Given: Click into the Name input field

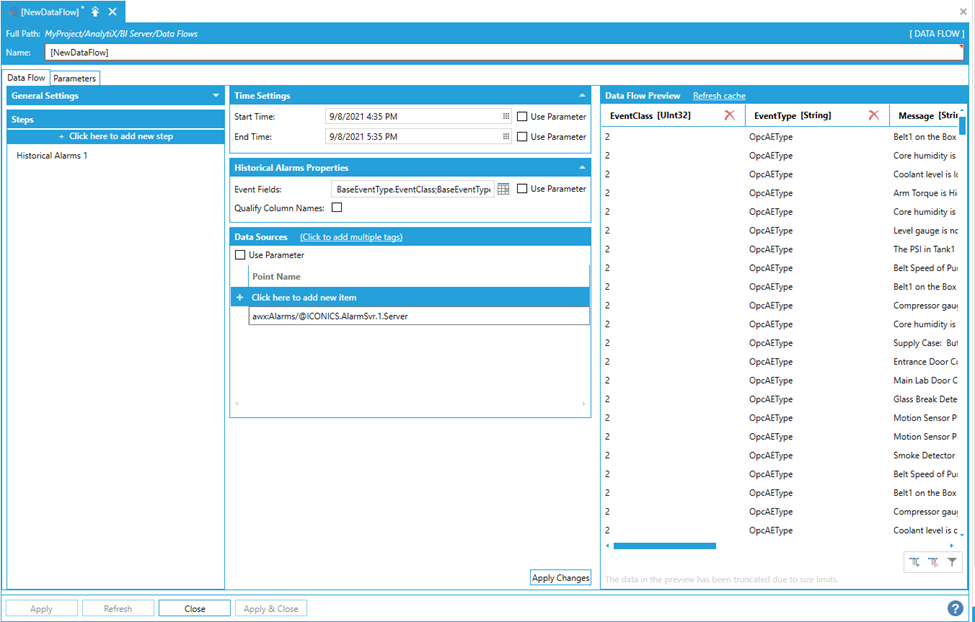Looking at the screenshot, I should [500, 52].
